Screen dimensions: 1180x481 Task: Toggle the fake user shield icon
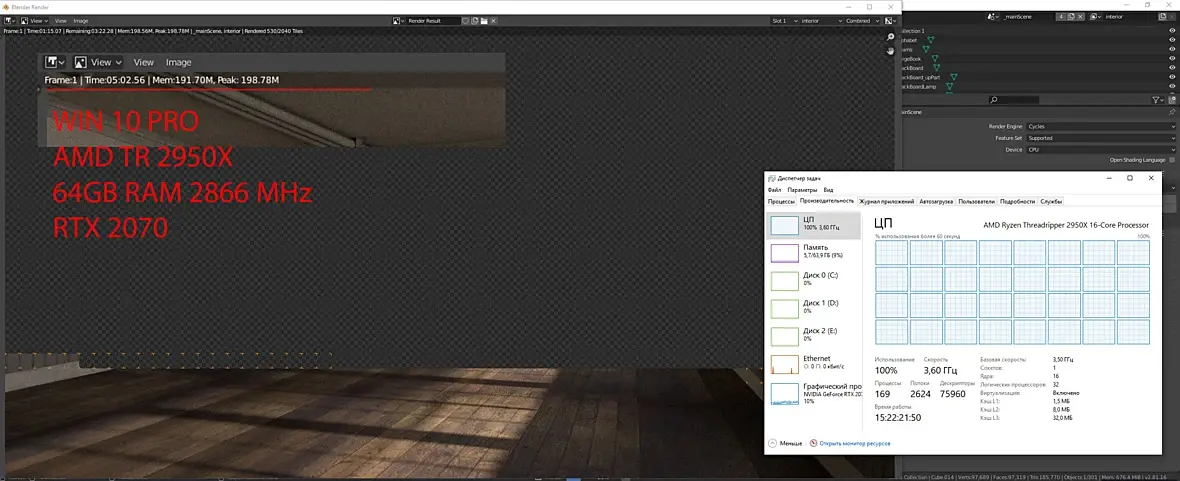[x=465, y=21]
